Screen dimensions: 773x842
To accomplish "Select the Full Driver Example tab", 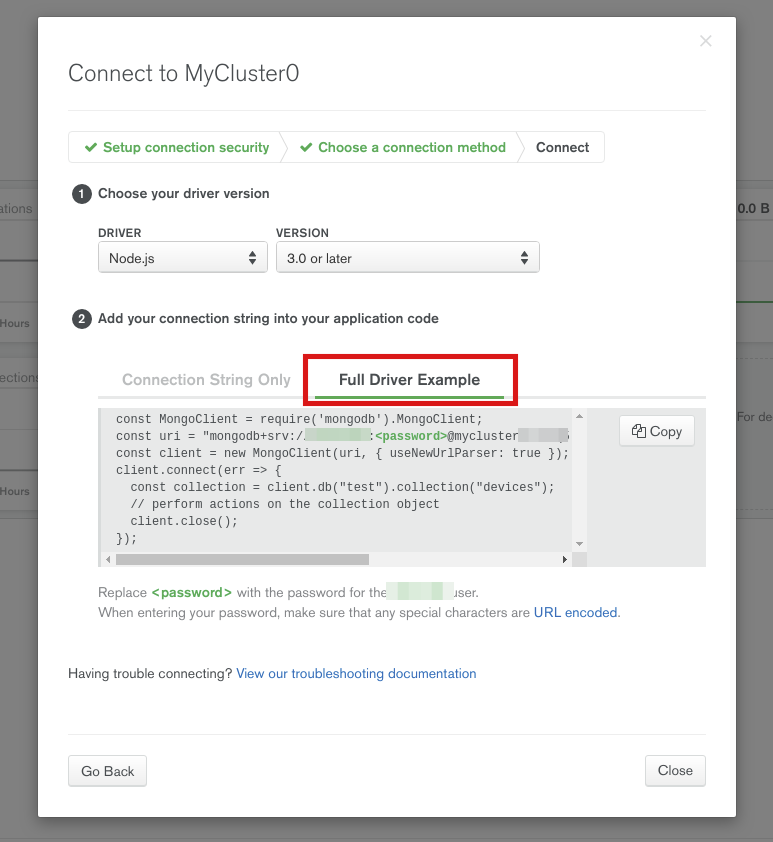I will 409,380.
